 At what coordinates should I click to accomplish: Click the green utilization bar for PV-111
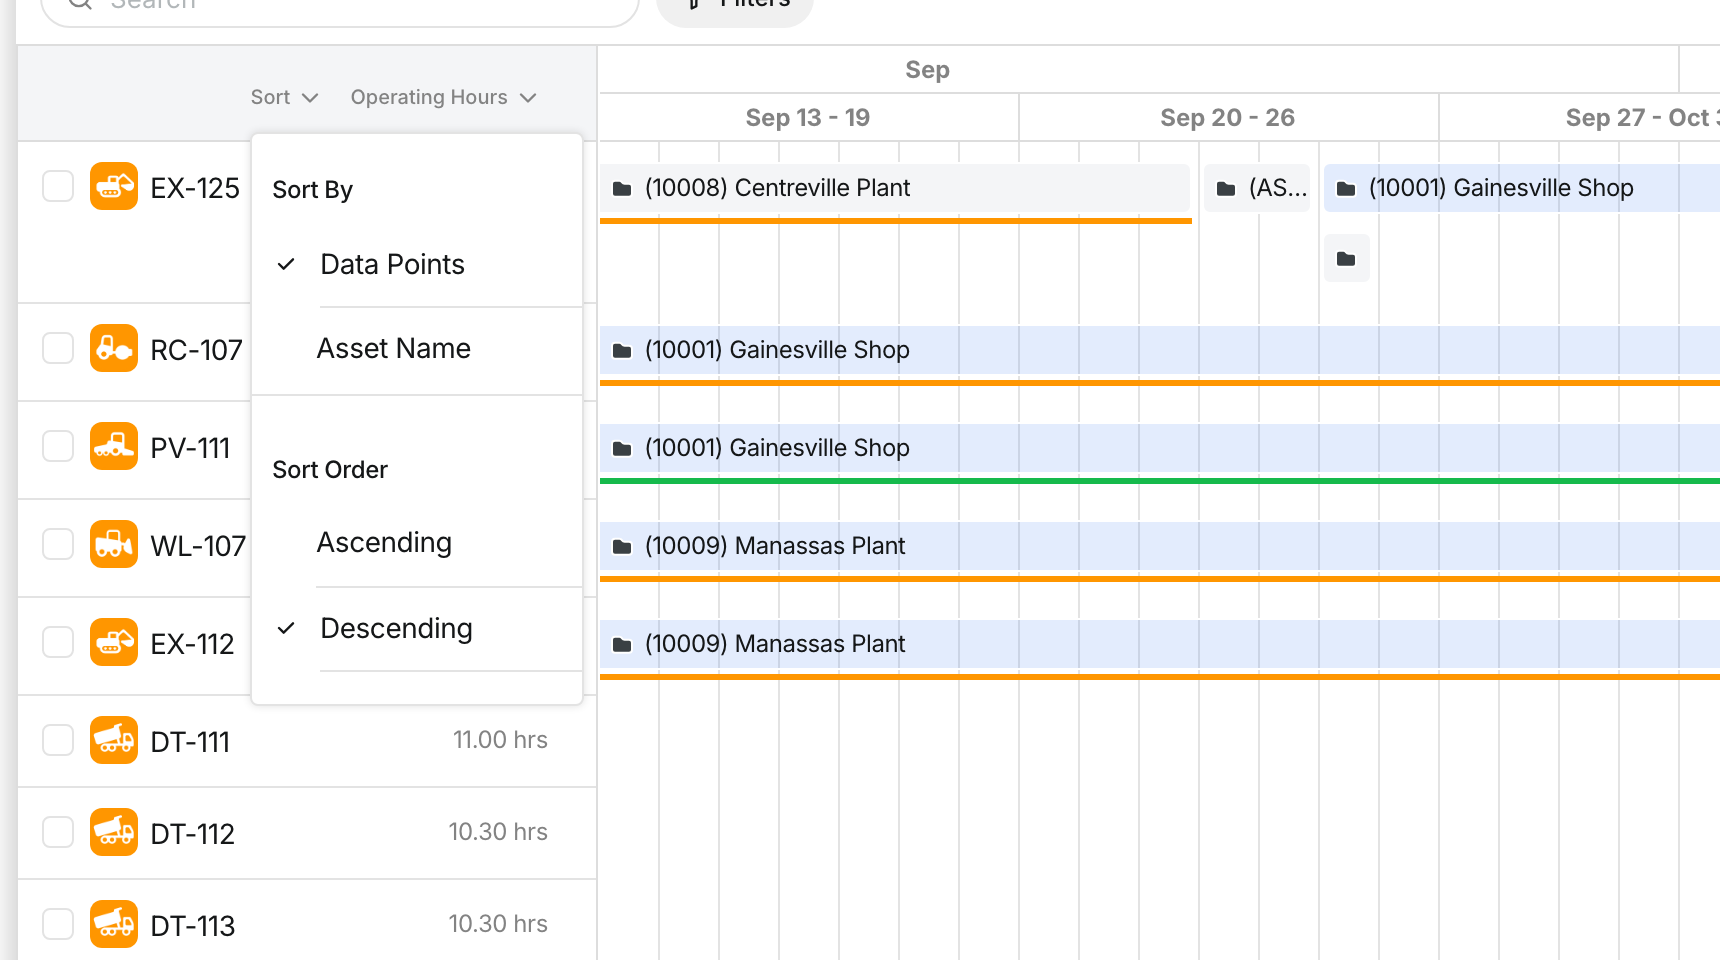[x=1160, y=481]
